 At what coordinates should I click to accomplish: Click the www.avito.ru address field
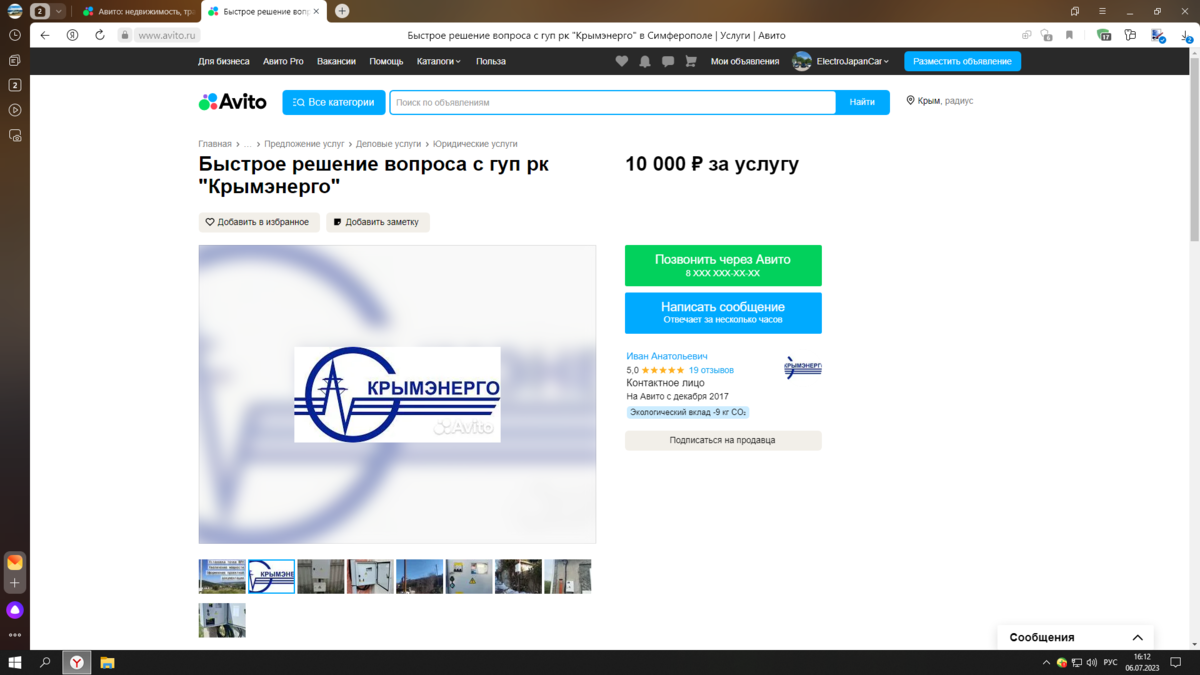pyautogui.click(x=168, y=35)
